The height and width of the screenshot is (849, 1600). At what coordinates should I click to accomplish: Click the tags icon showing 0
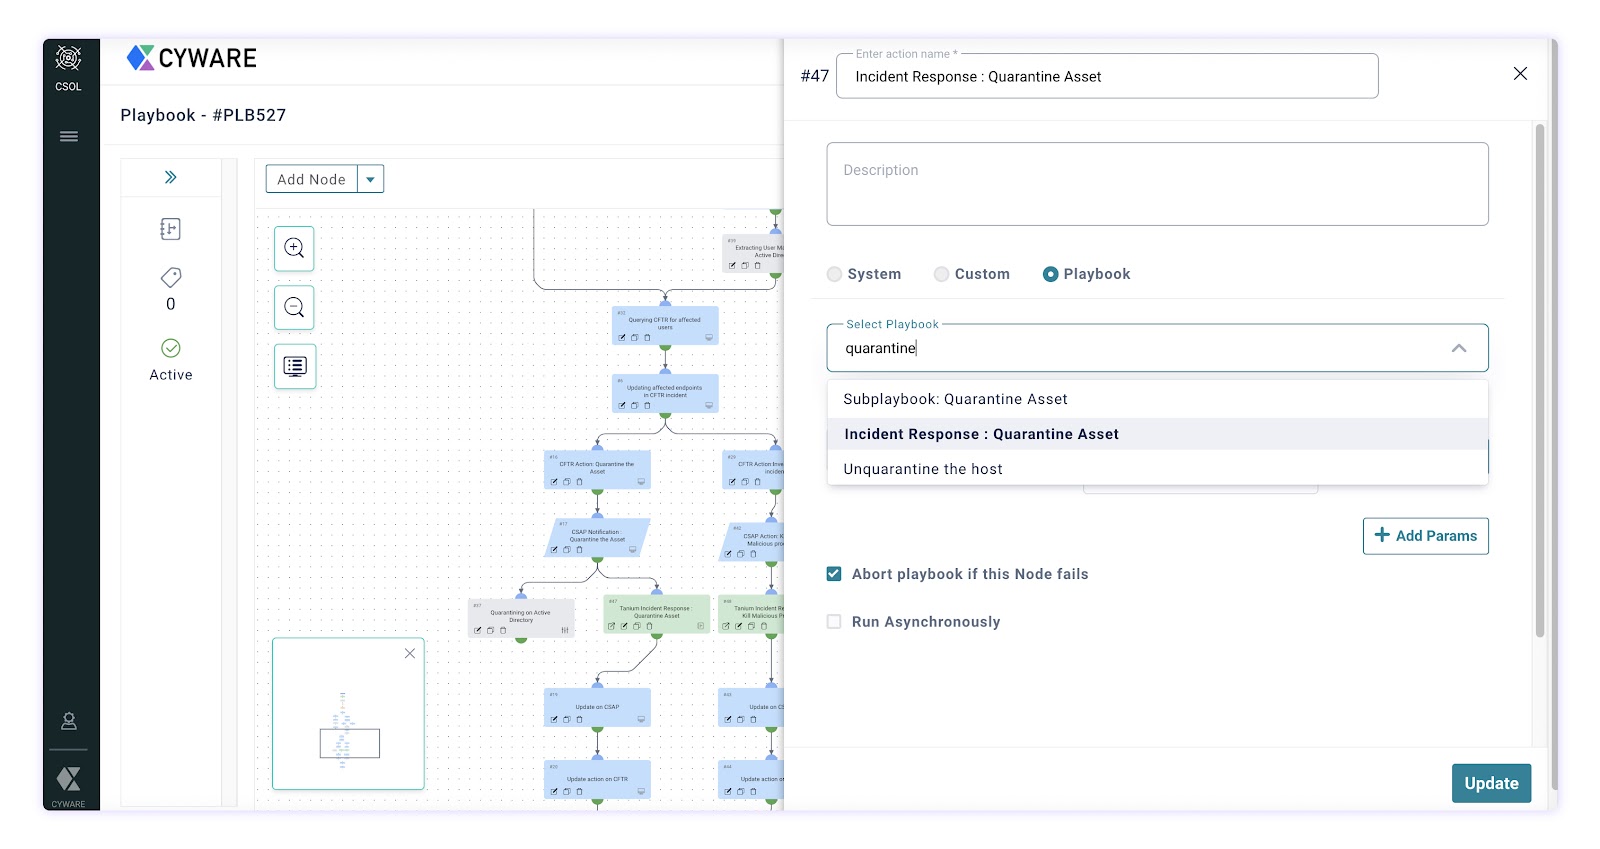pos(171,277)
